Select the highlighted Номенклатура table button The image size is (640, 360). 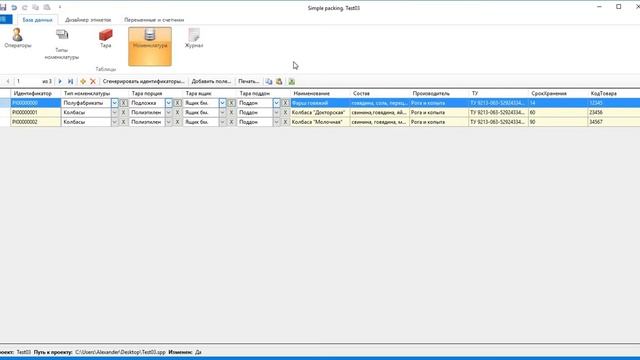tap(150, 46)
